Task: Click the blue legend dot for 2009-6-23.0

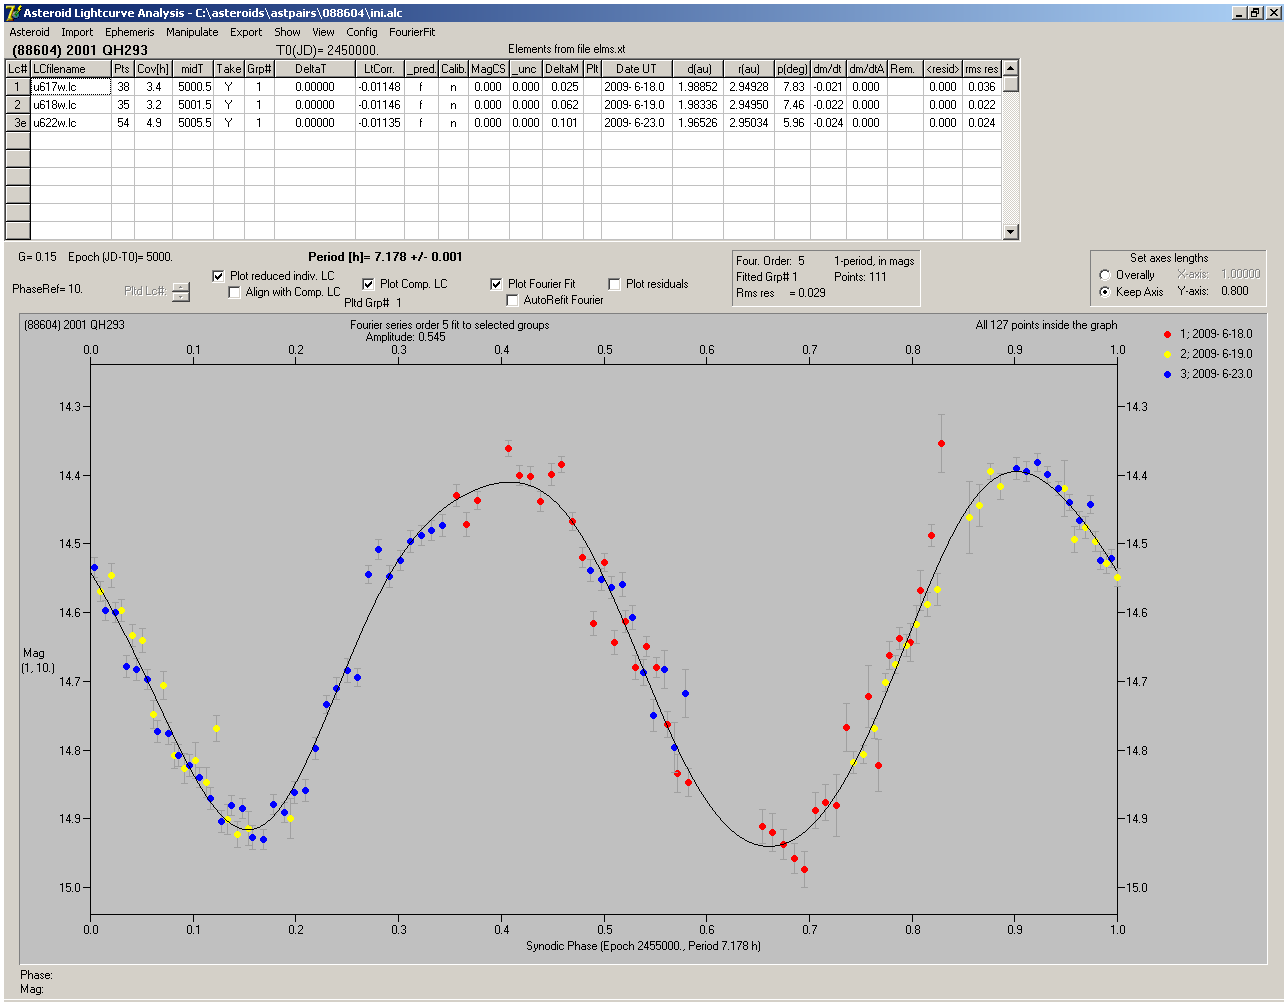Action: [x=1167, y=374]
